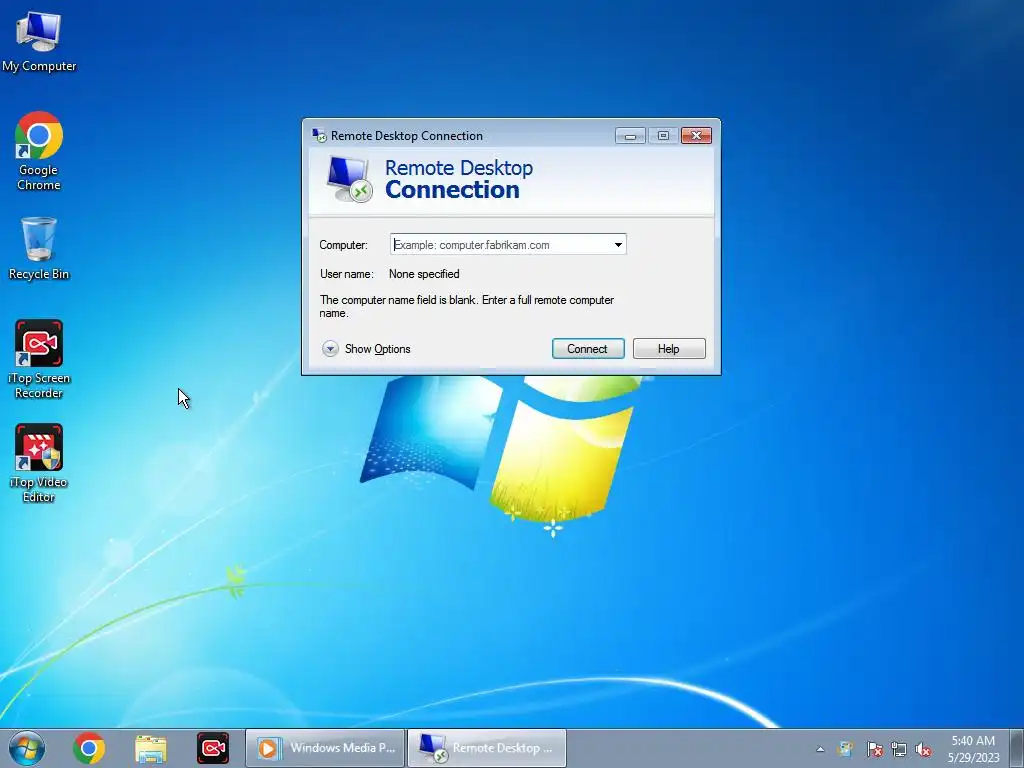The height and width of the screenshot is (768, 1024).
Task: Expand Show Options in Remote Desktop
Action: (366, 349)
